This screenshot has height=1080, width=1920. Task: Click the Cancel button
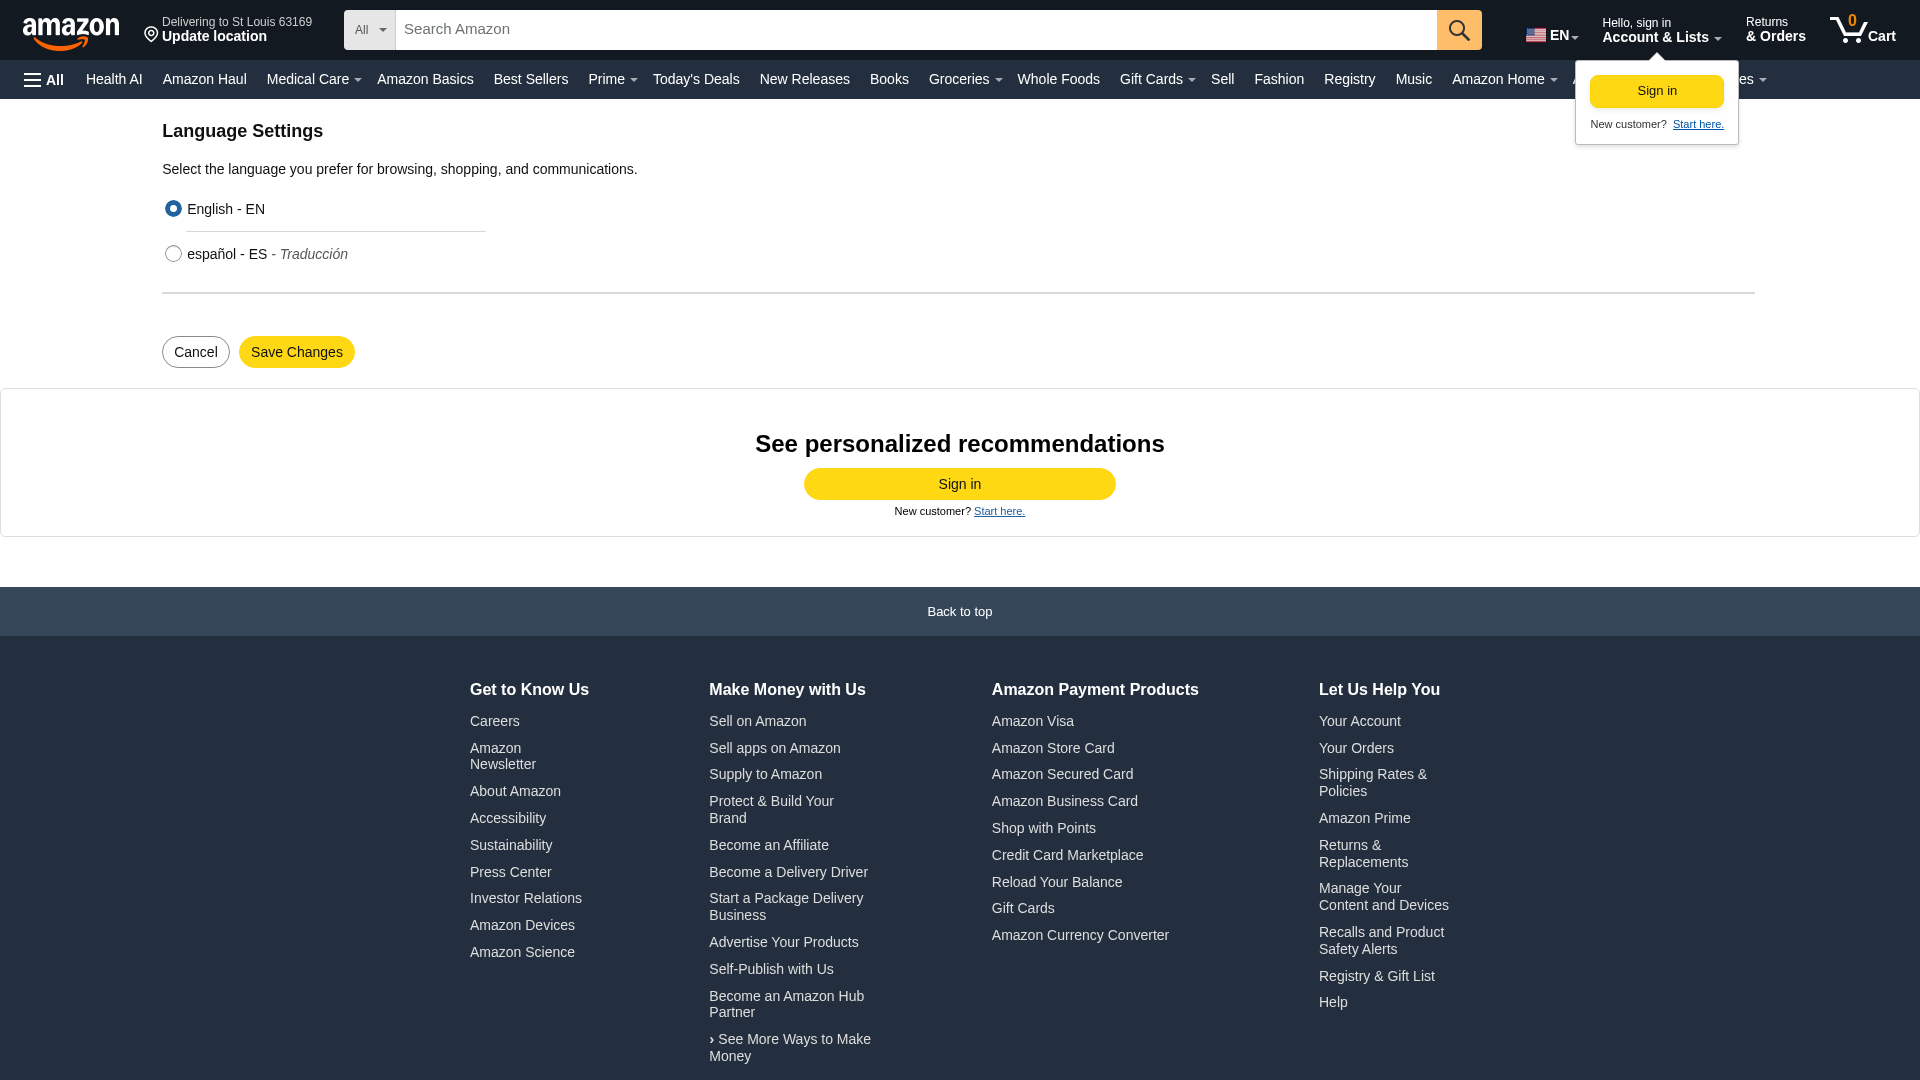[196, 352]
